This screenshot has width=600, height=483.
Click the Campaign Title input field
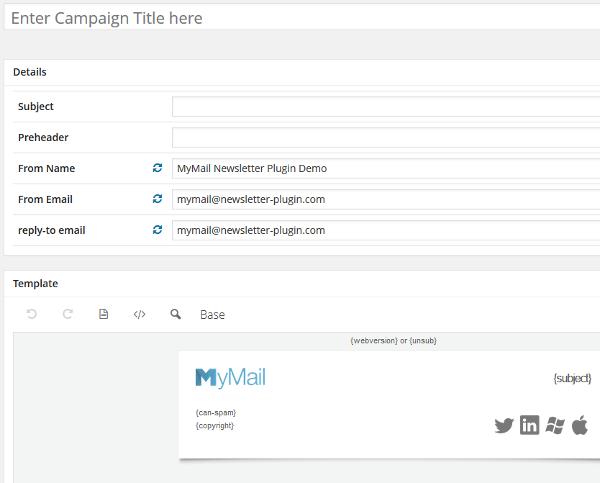[x=302, y=18]
